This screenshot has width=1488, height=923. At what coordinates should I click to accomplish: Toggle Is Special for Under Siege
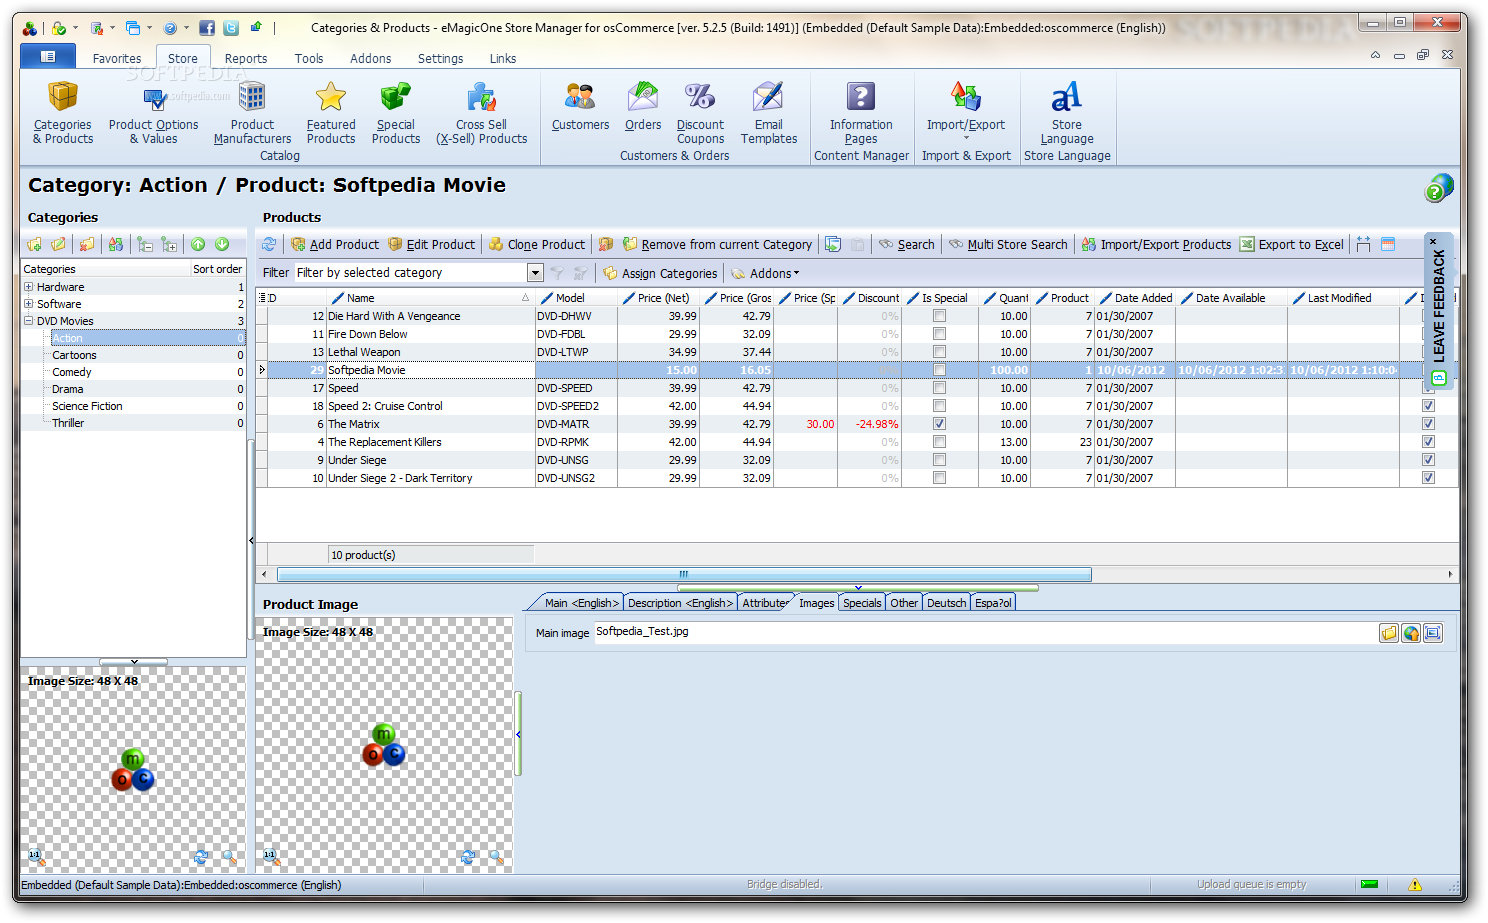(x=939, y=460)
